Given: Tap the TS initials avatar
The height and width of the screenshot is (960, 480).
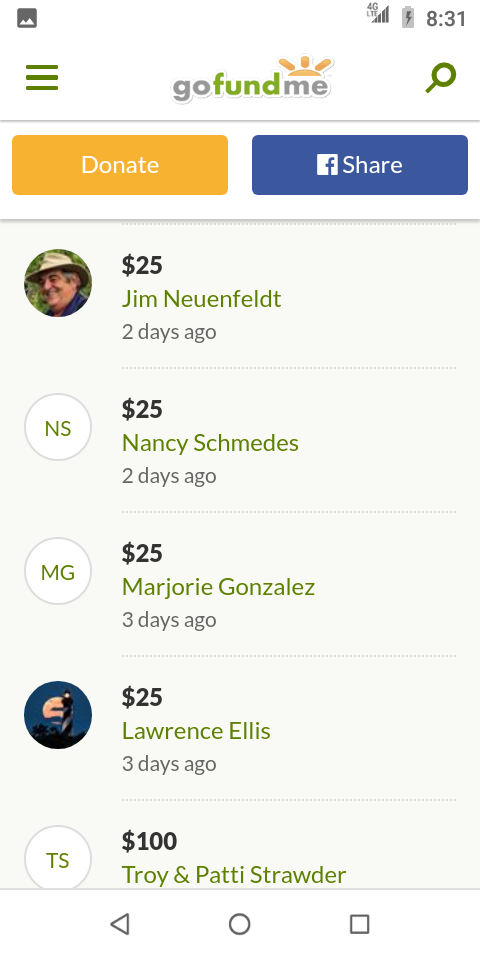Looking at the screenshot, I should [x=58, y=857].
